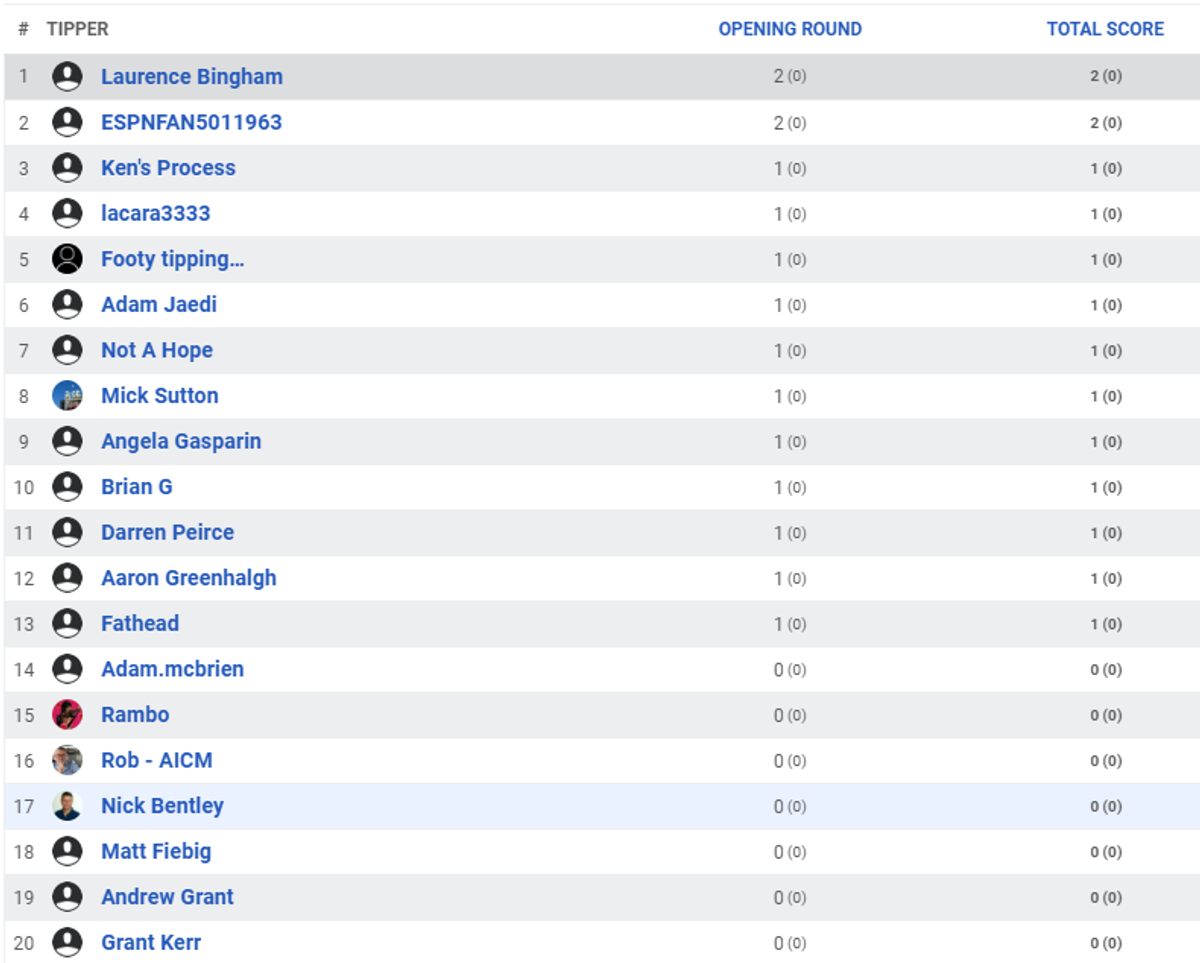1200x963 pixels.
Task: Open Angela Gasparin's profile link
Action: (181, 441)
